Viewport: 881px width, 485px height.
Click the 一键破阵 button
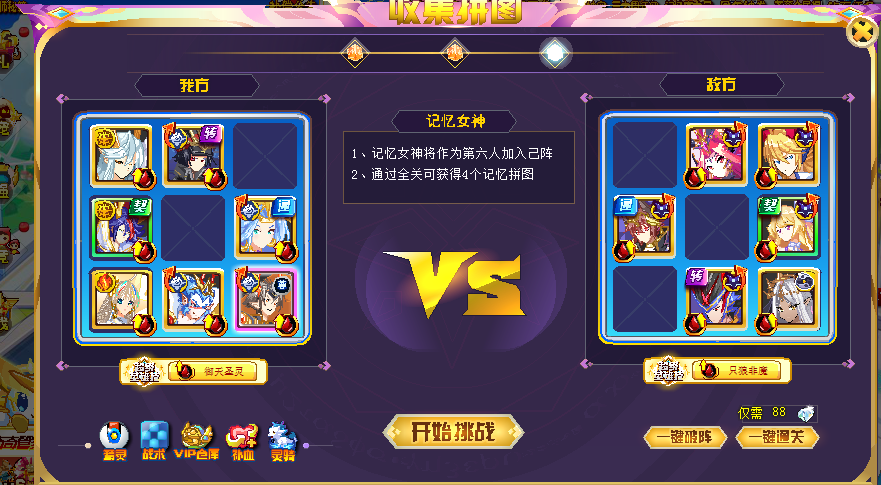[685, 437]
